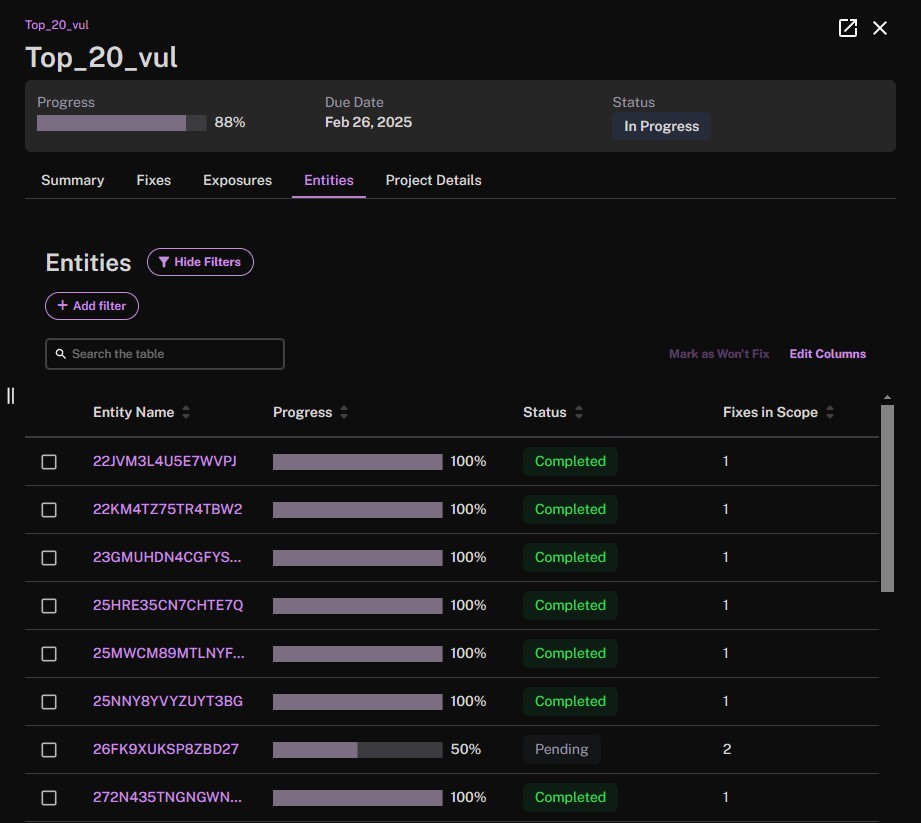Focus the Search the table field

click(165, 354)
